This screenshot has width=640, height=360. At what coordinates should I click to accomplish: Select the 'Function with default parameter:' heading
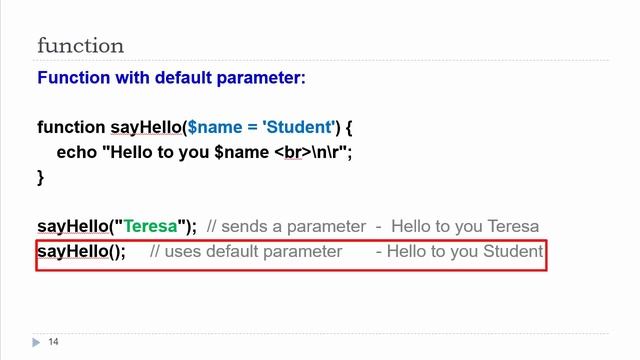(x=171, y=78)
